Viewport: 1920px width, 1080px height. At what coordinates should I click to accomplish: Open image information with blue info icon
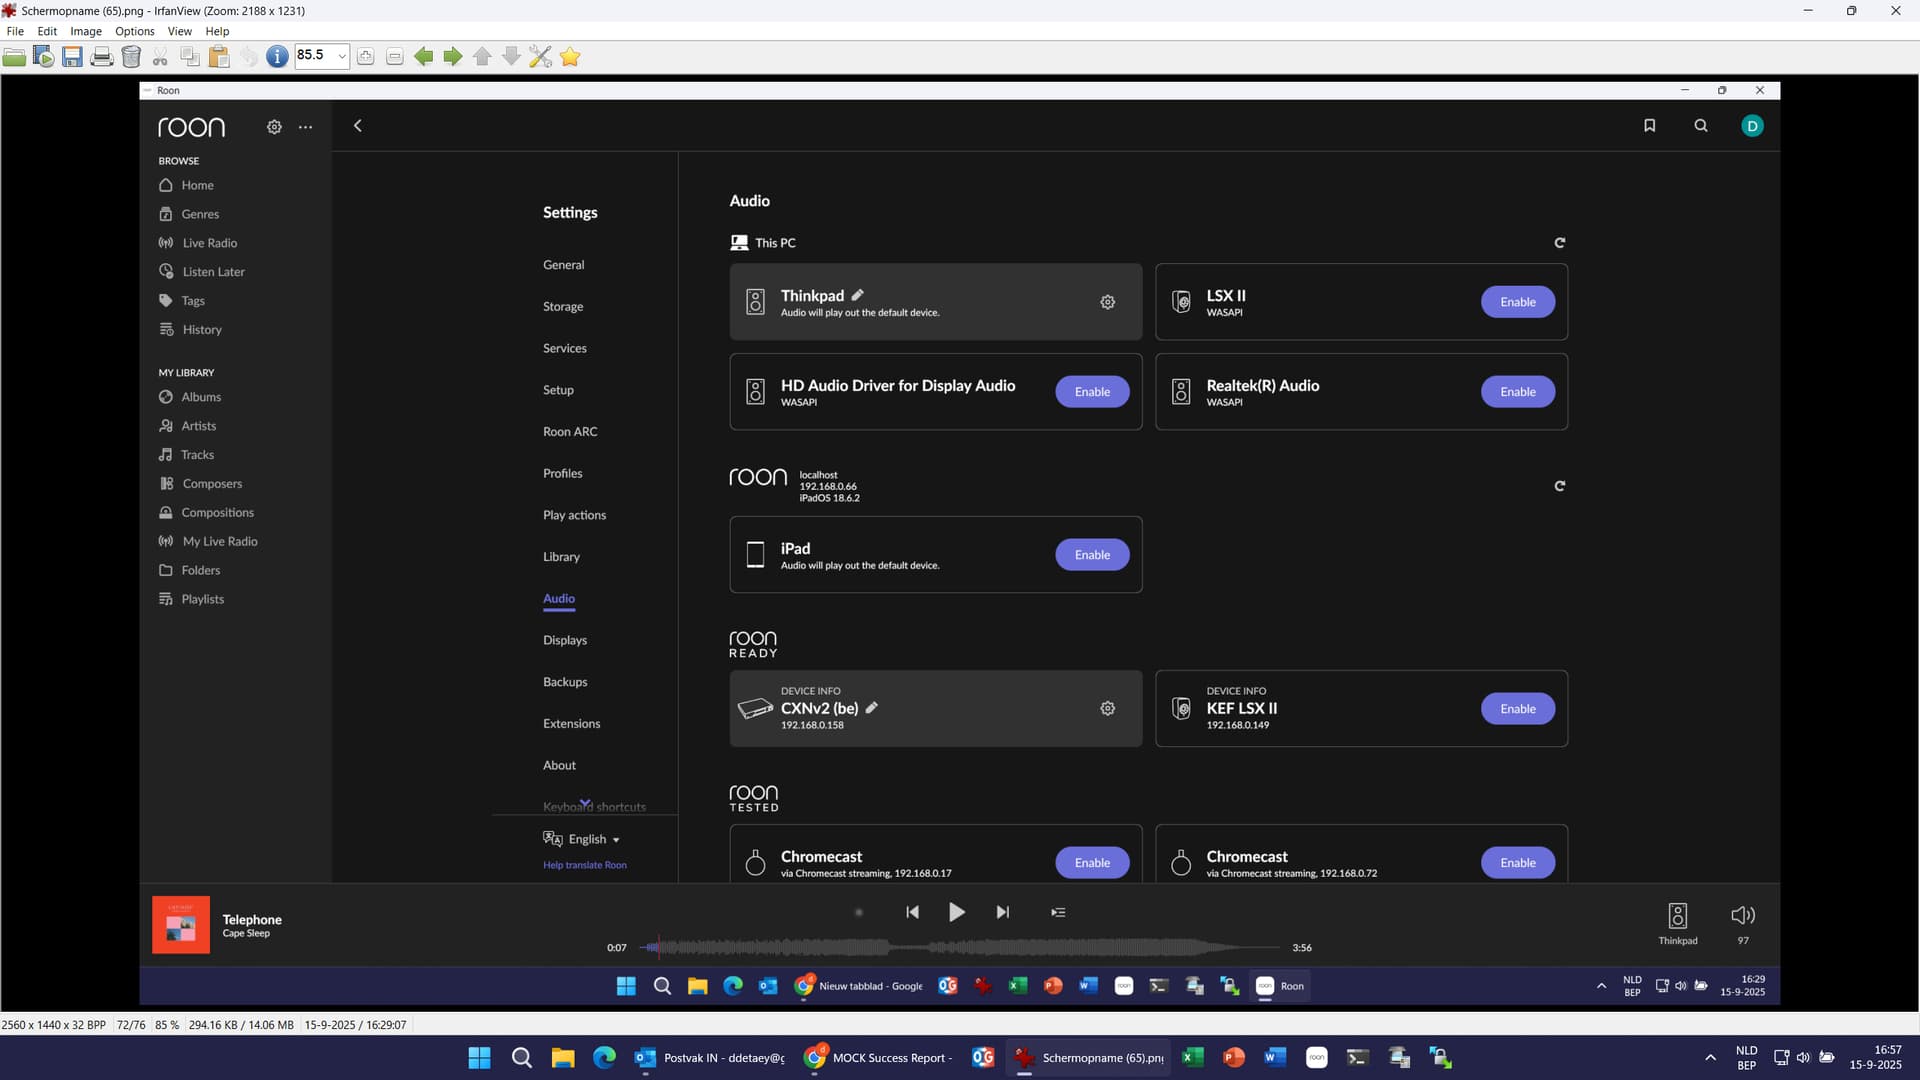click(x=277, y=57)
